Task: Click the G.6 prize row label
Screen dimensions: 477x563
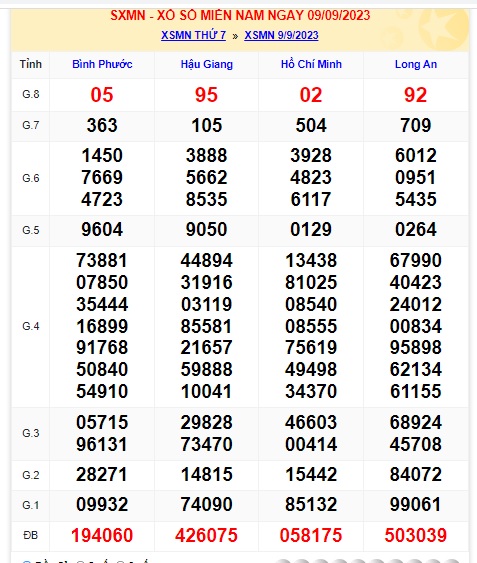Action: (31, 178)
